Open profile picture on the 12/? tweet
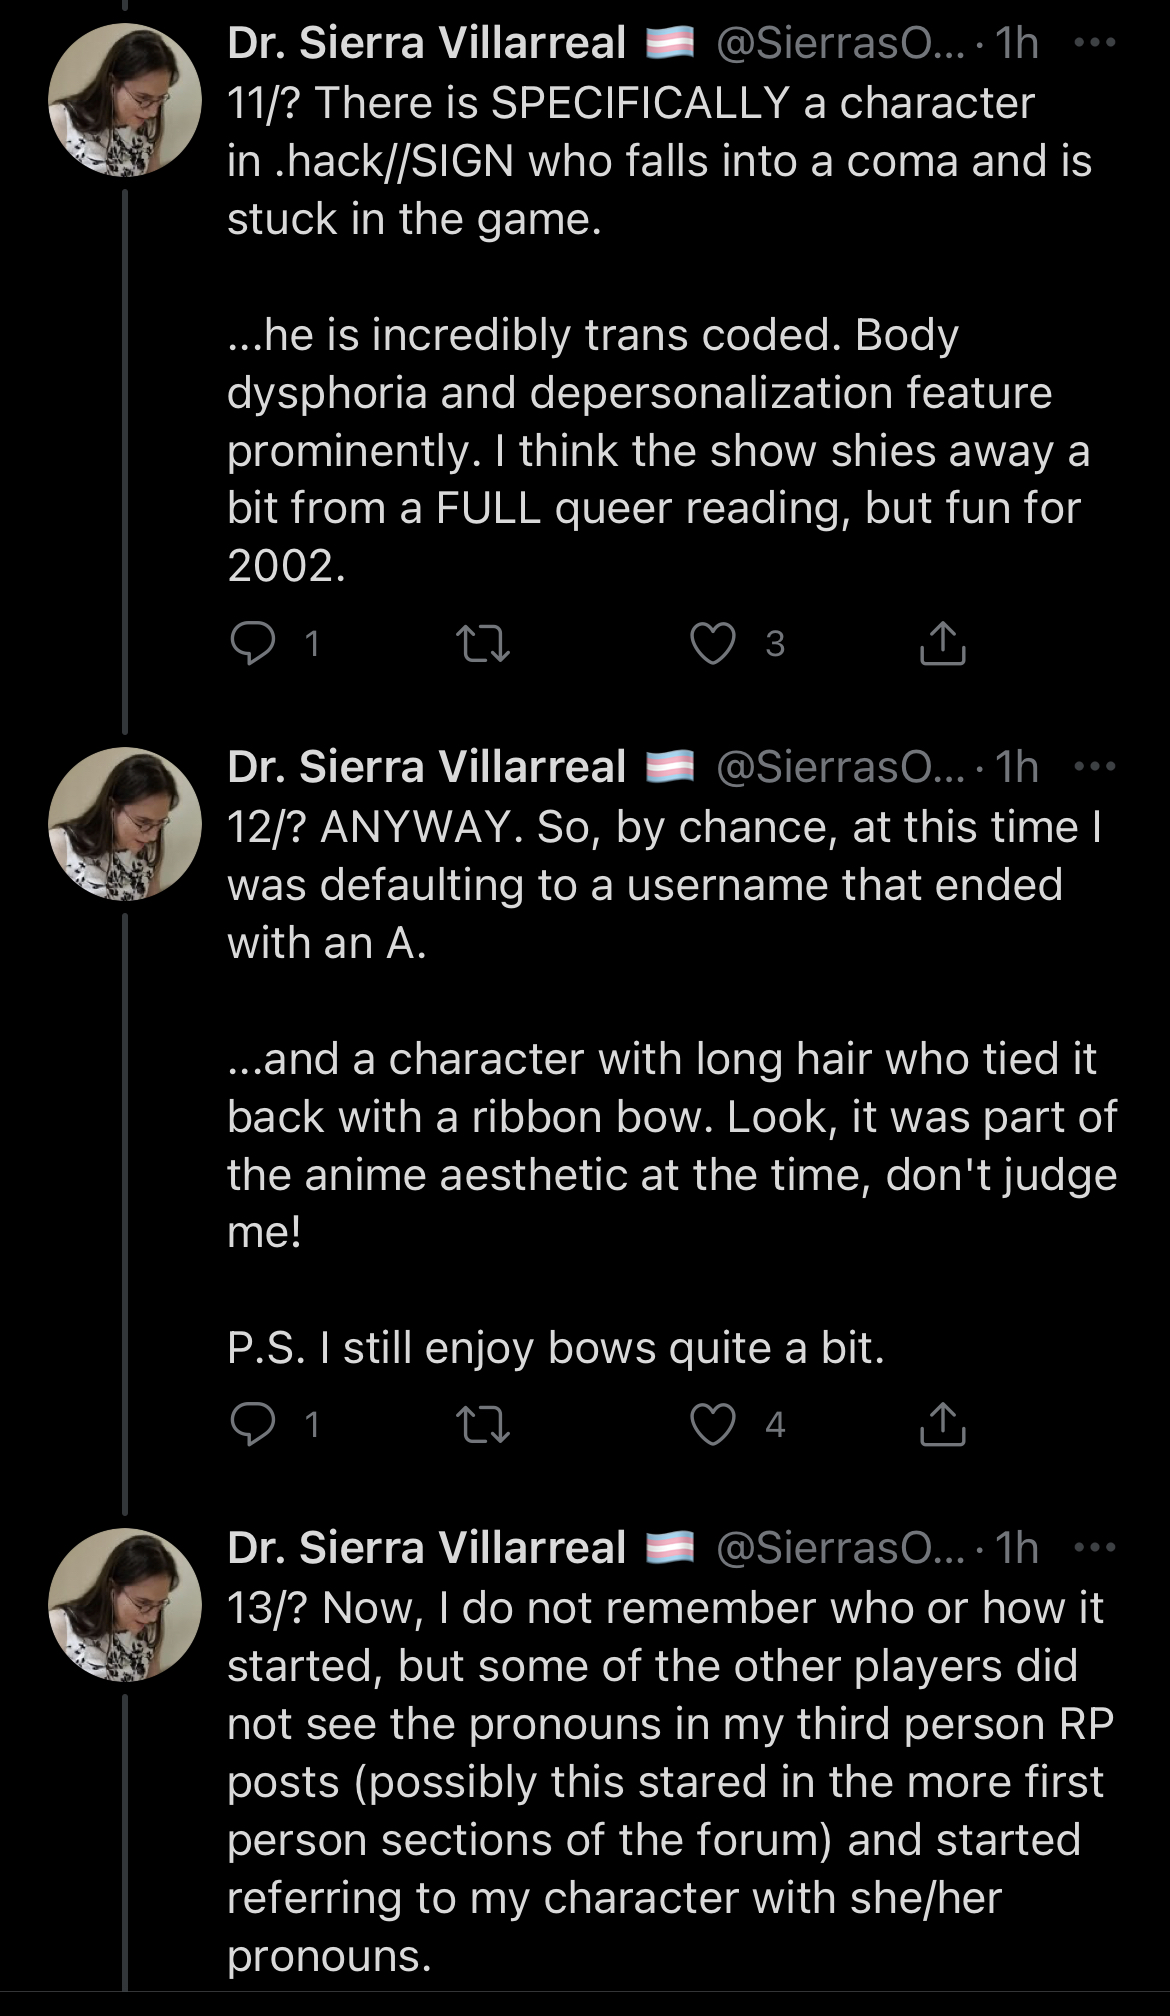This screenshot has width=1170, height=2016. [x=125, y=823]
